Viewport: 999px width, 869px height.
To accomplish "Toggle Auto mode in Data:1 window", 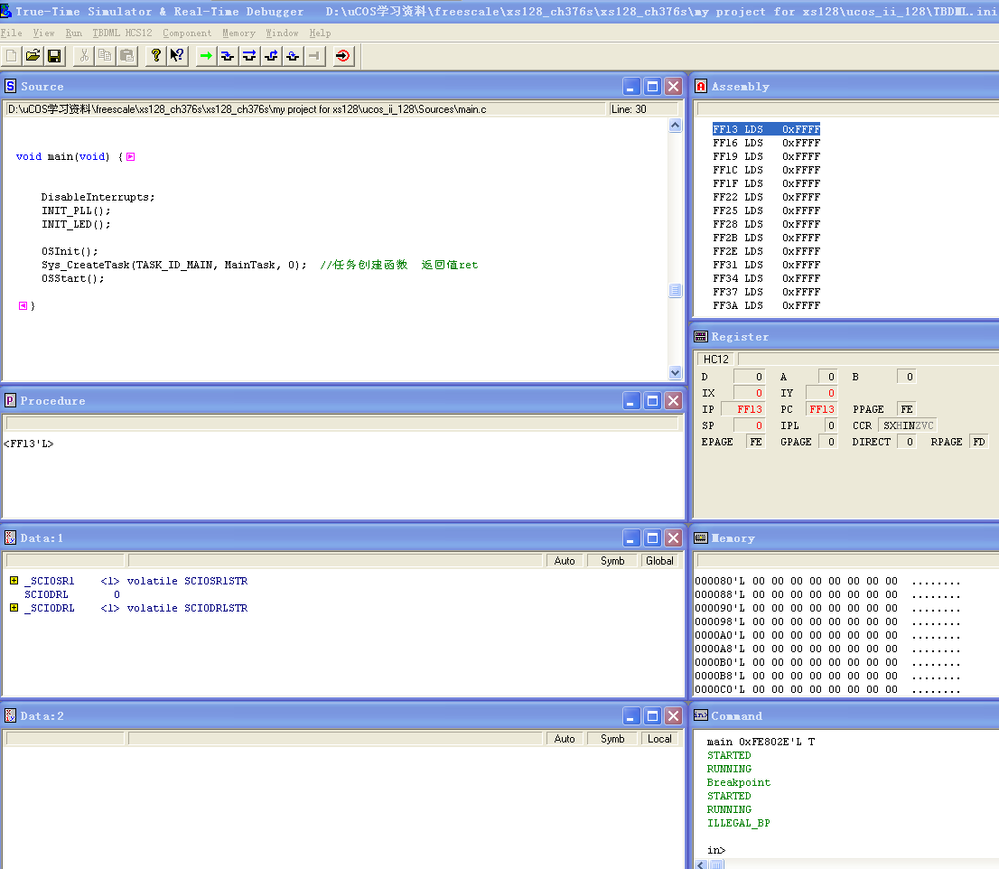I will click(x=564, y=561).
